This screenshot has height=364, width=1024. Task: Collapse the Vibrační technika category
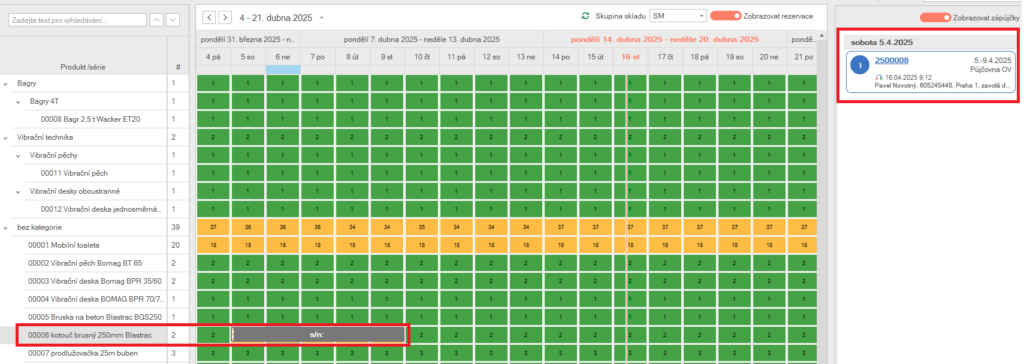(x=6, y=137)
